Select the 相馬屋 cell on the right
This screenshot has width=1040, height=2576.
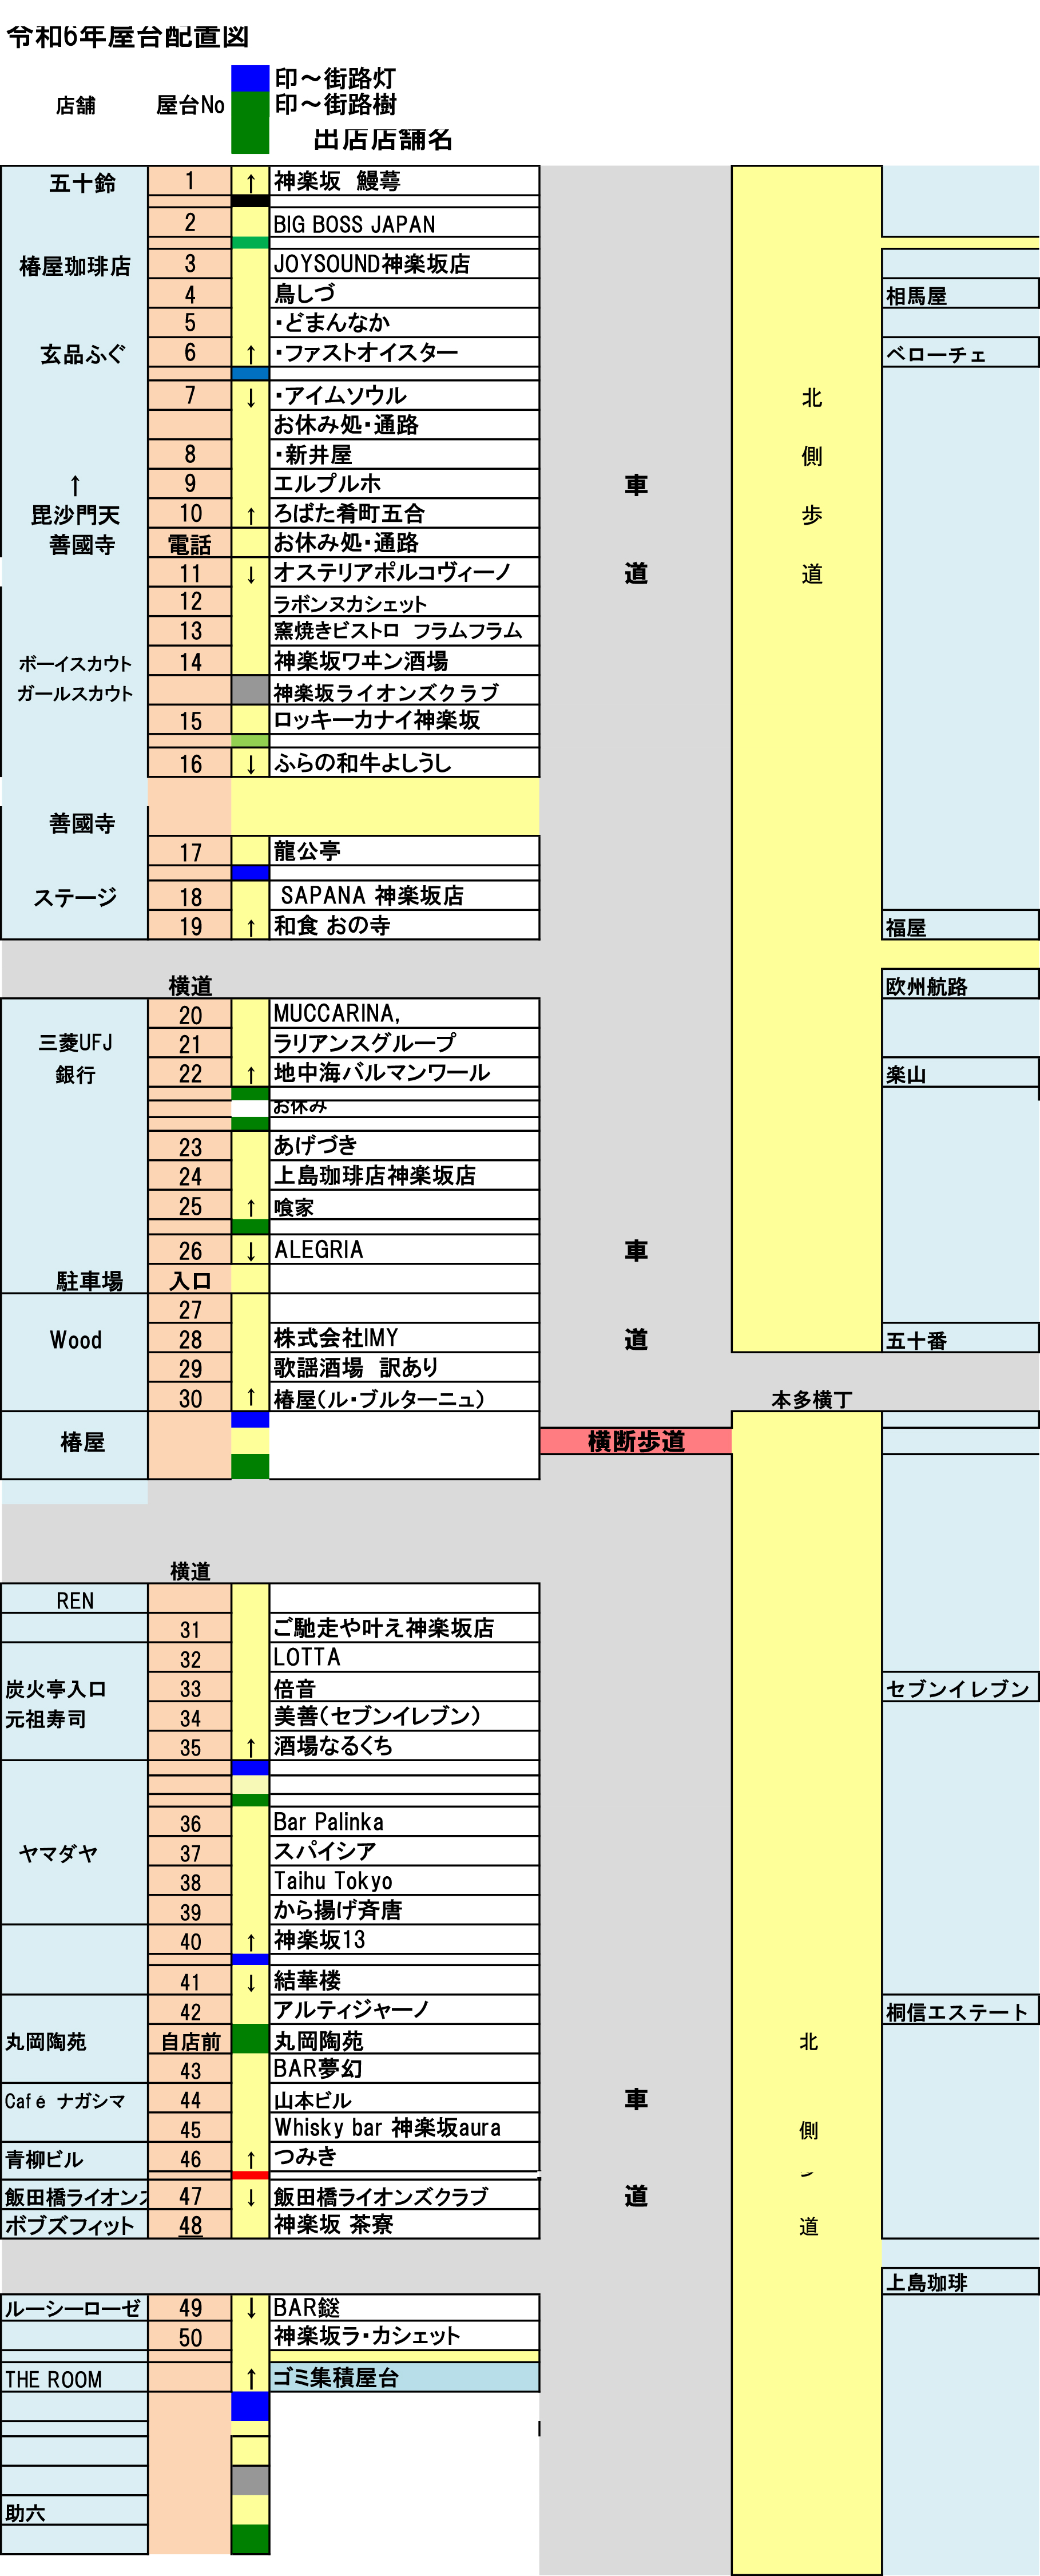pyautogui.click(x=960, y=294)
